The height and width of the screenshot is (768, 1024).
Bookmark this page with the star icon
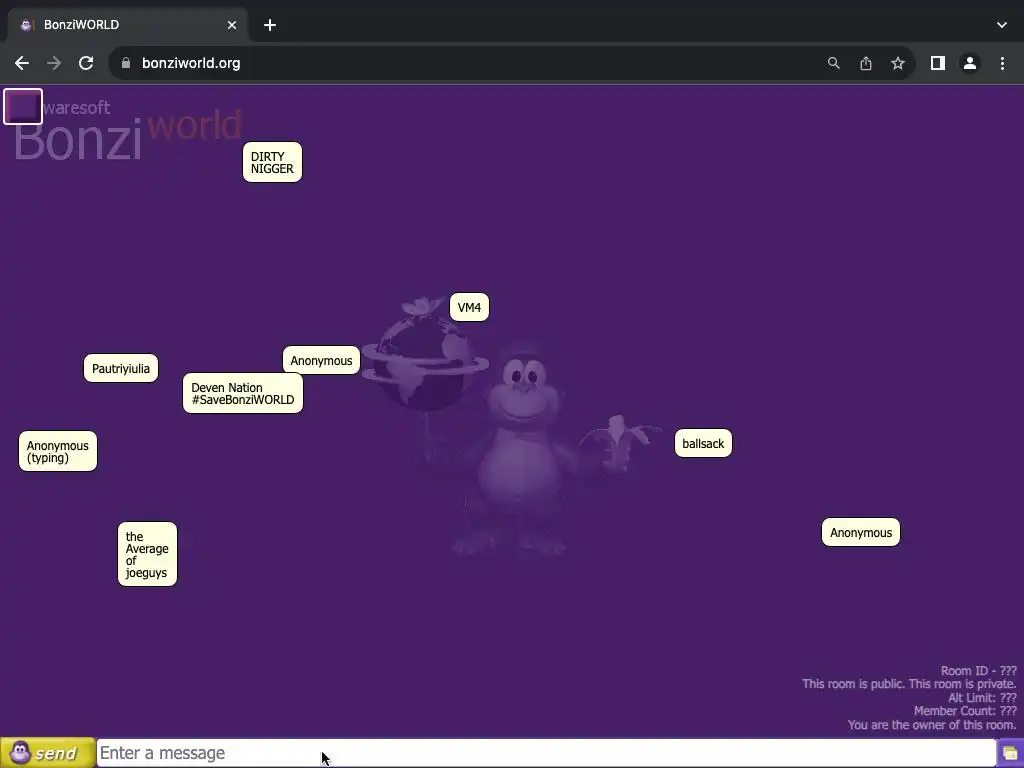coord(898,63)
